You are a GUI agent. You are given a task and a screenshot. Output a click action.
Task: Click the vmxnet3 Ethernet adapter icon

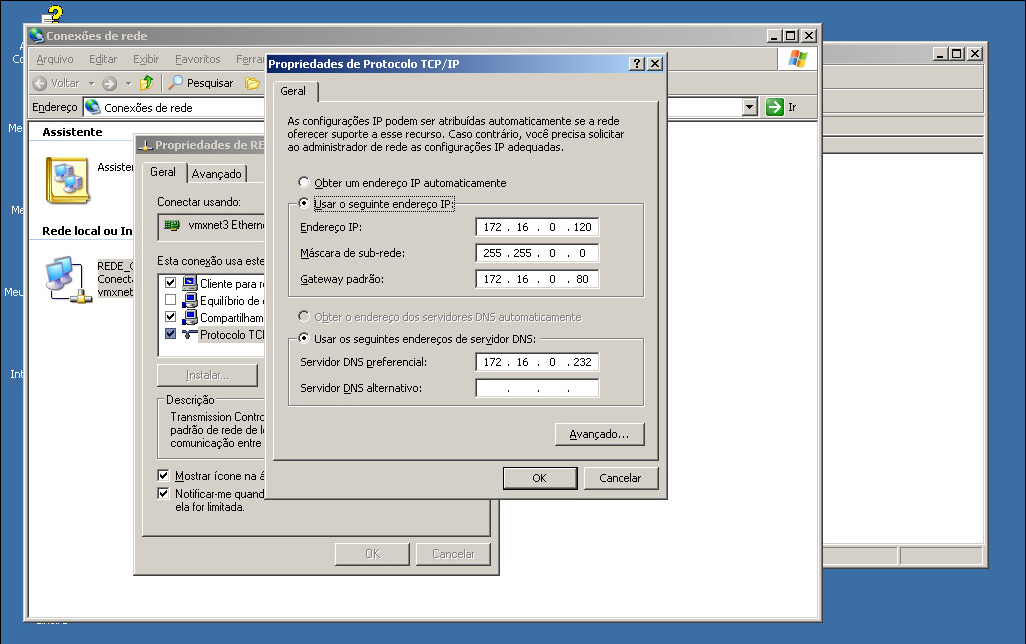[x=171, y=225]
